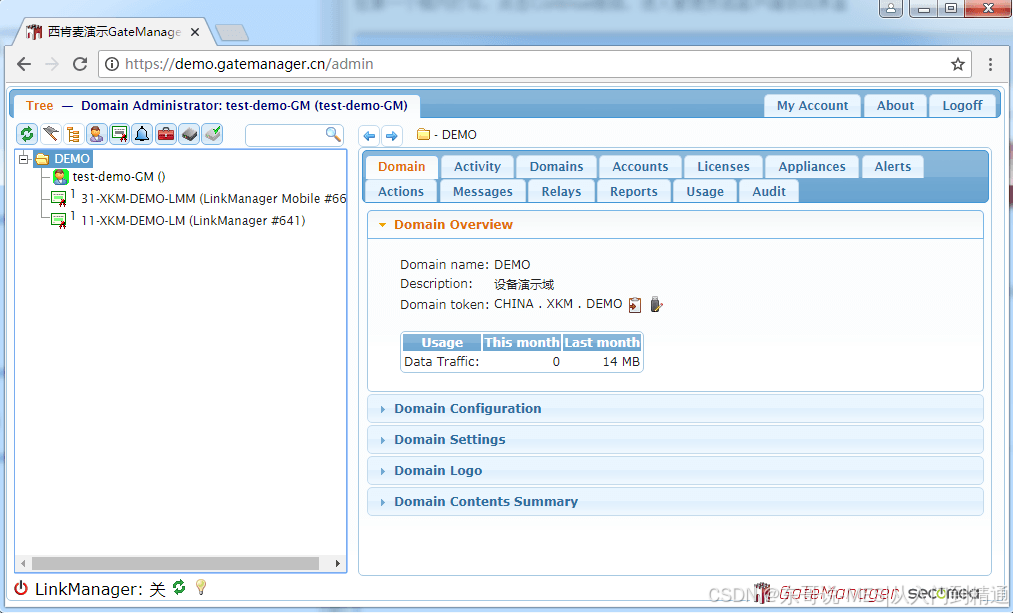Click tree scrollbar left arrow
This screenshot has height=613, width=1013.
pyautogui.click(x=23, y=563)
